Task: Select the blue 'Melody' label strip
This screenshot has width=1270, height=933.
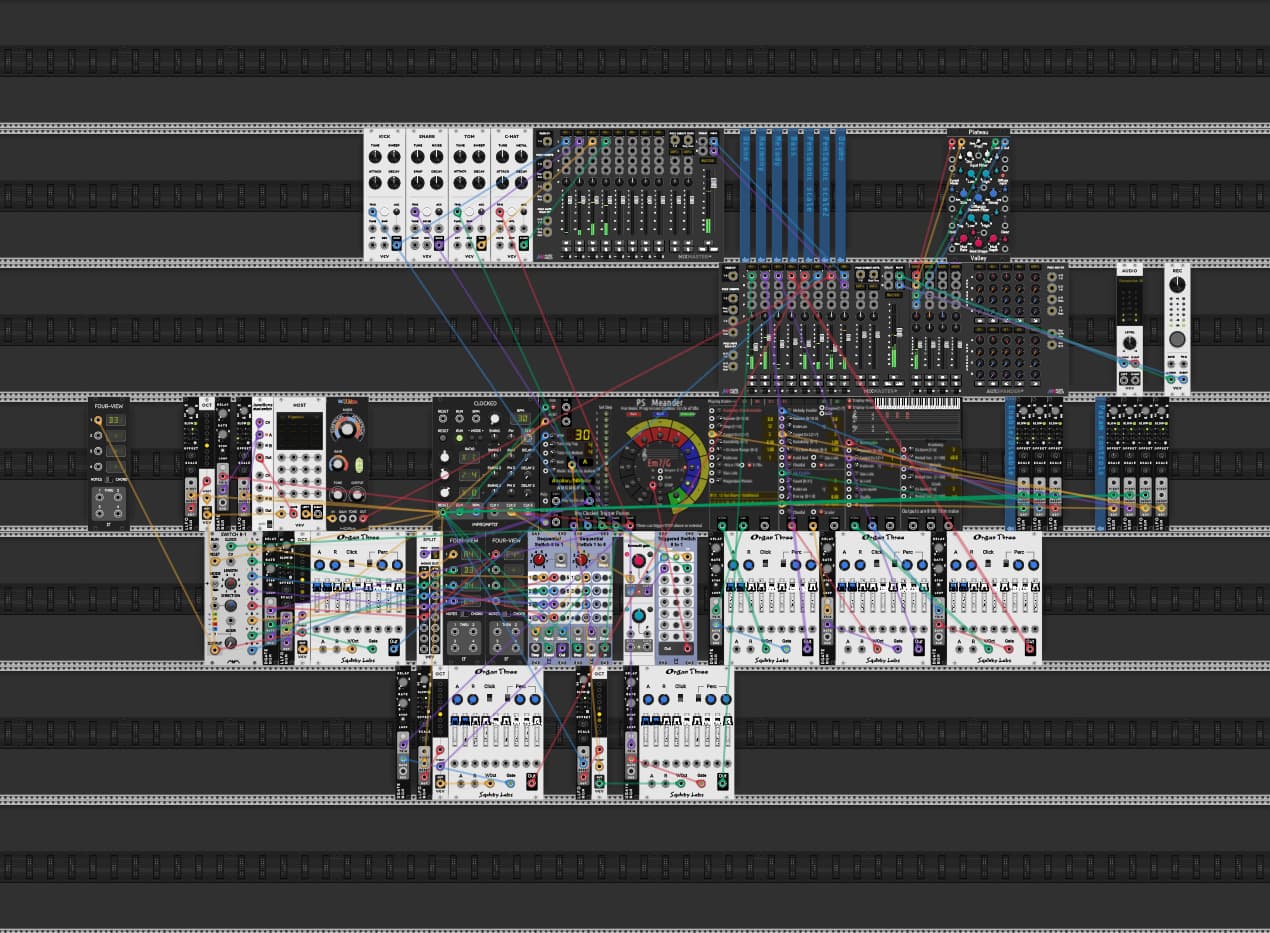Action: coord(777,195)
